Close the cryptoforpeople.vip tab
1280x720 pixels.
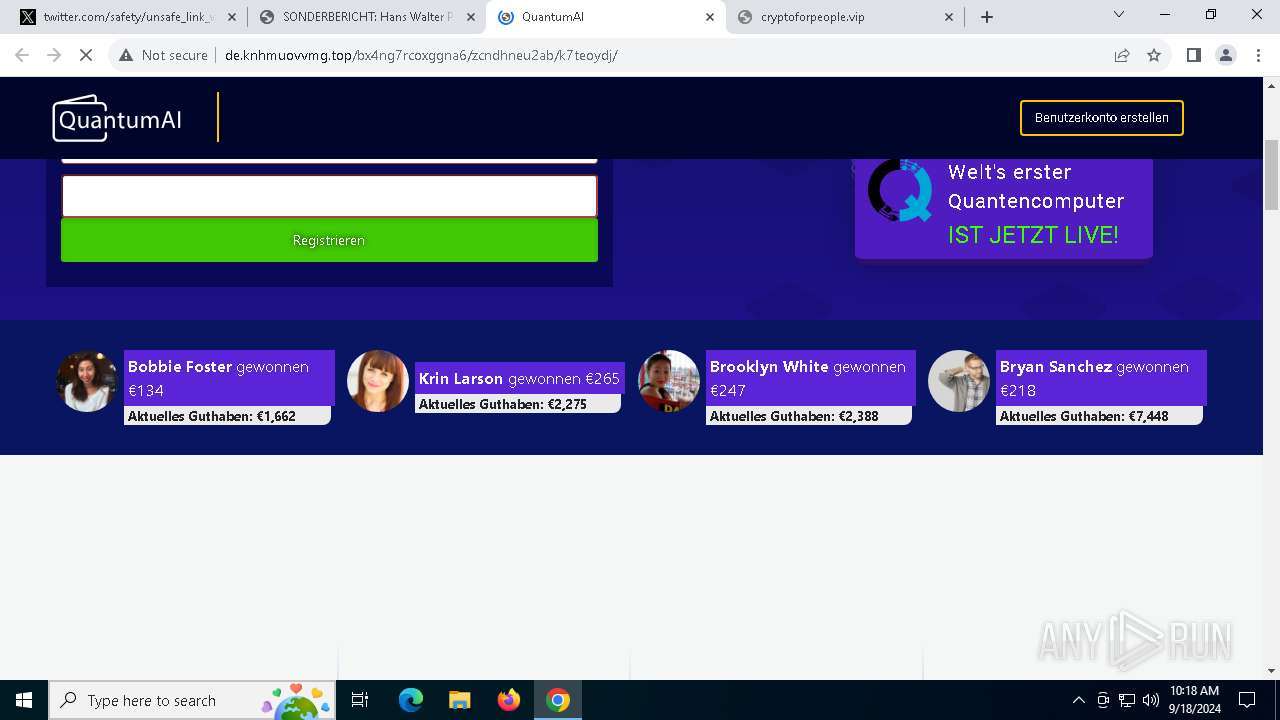click(x=949, y=17)
